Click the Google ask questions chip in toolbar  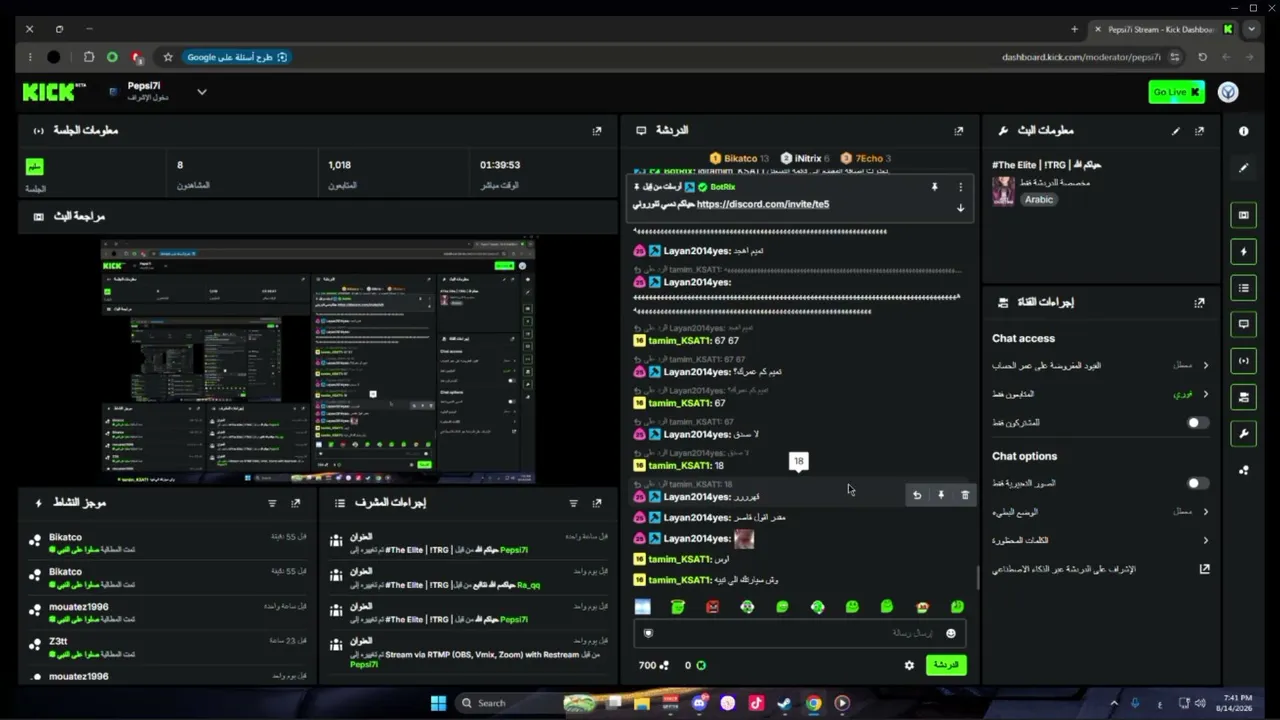coord(237,57)
